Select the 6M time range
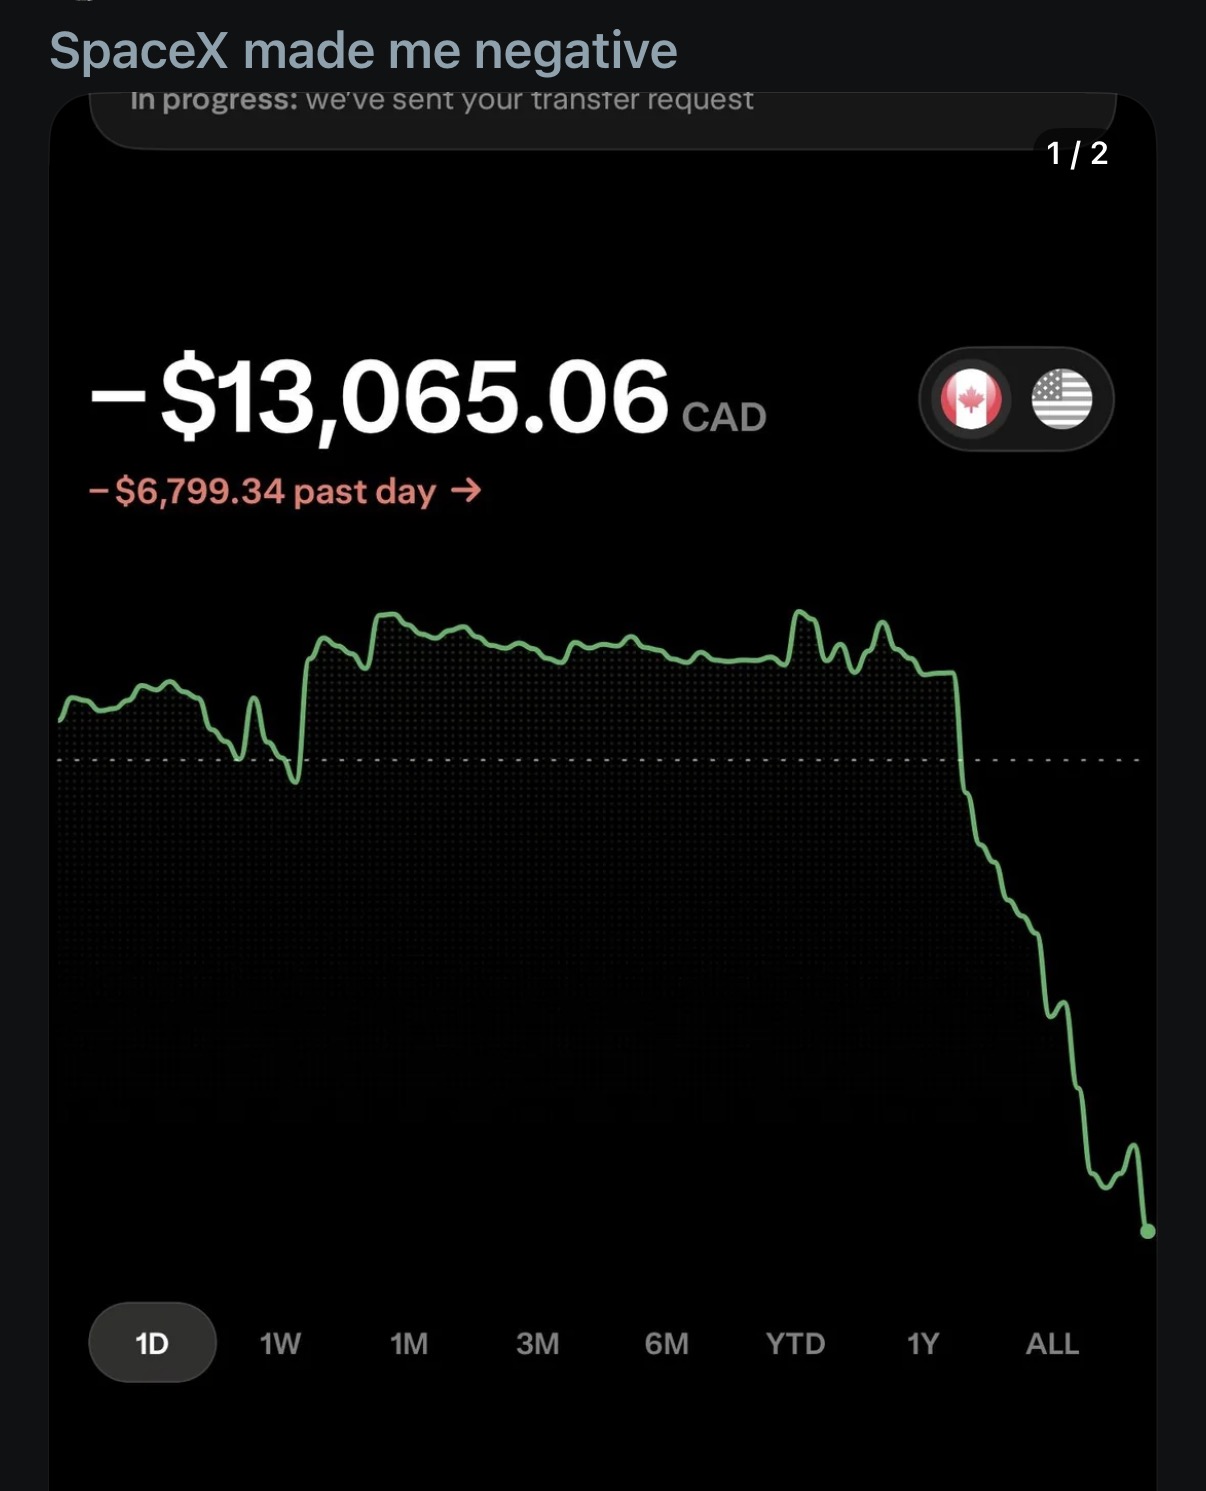 pos(666,1343)
